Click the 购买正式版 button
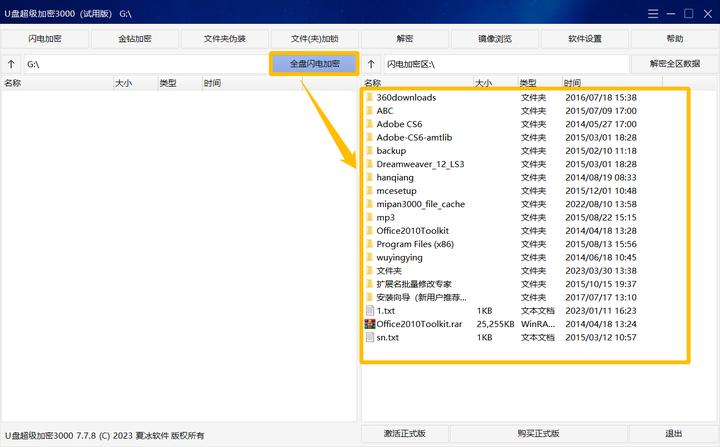720x447 pixels. point(538,433)
